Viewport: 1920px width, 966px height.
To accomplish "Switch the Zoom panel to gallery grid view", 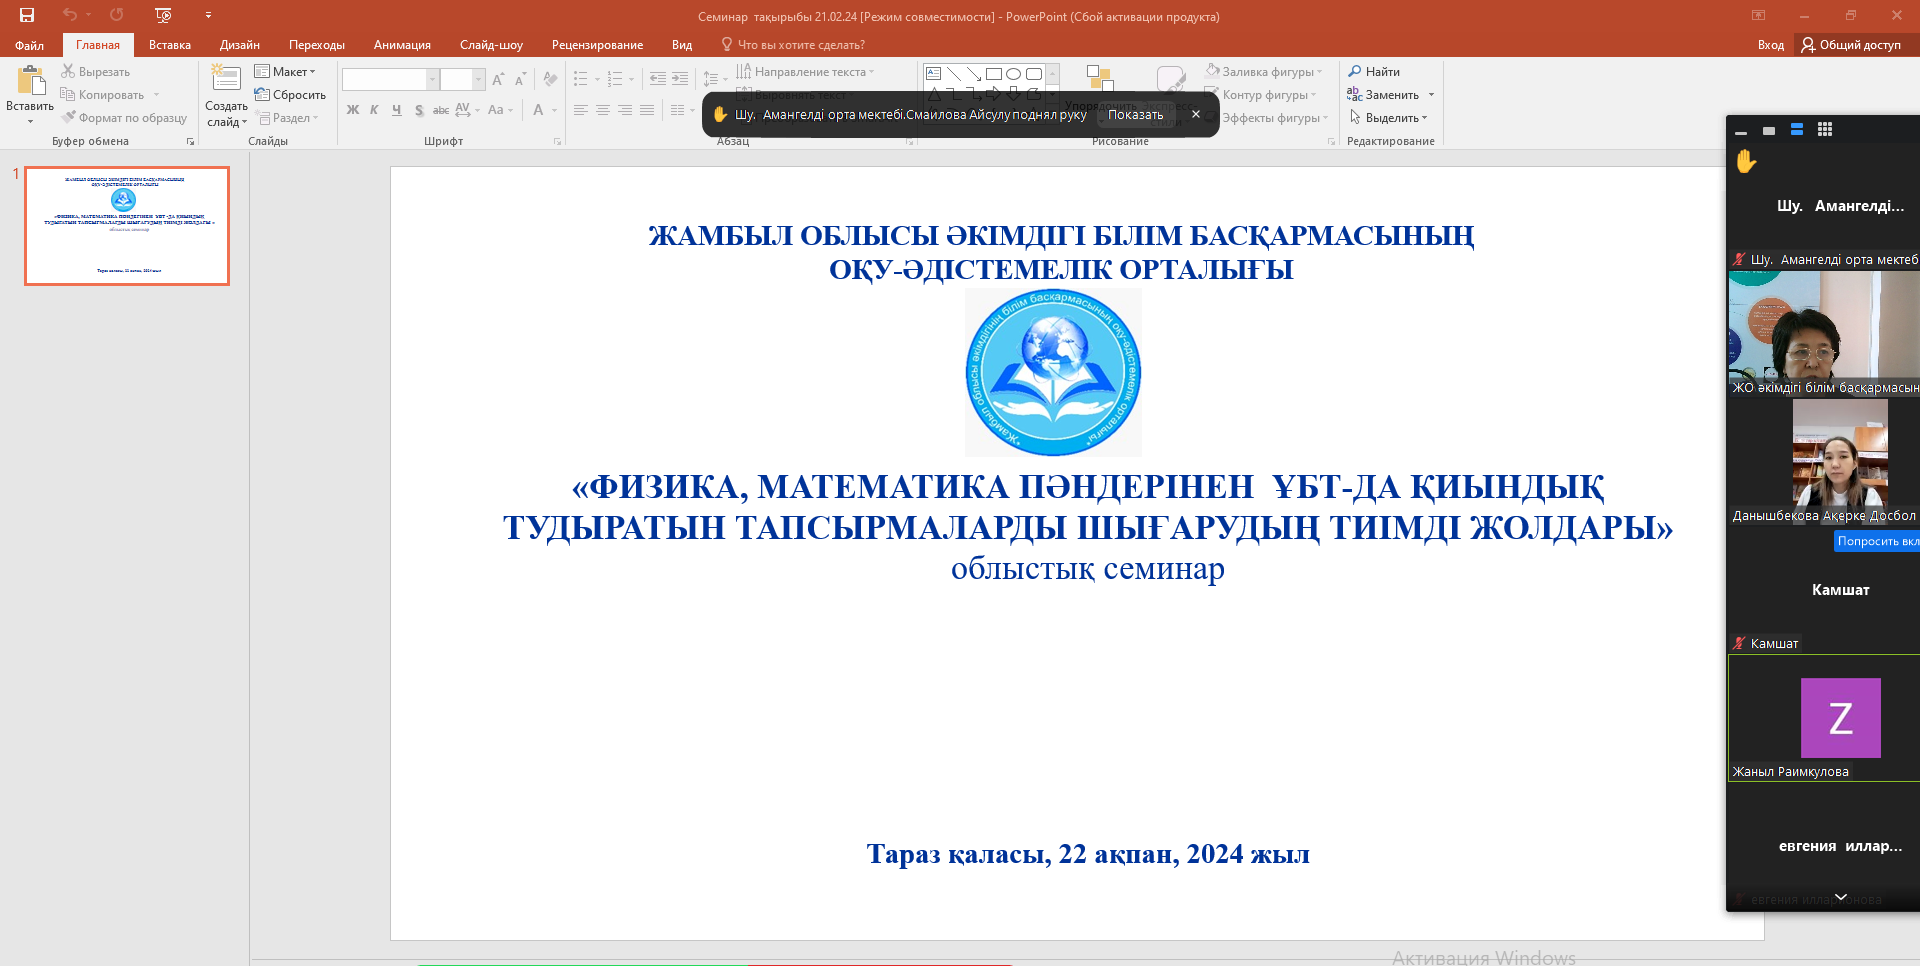I will pos(1825,129).
